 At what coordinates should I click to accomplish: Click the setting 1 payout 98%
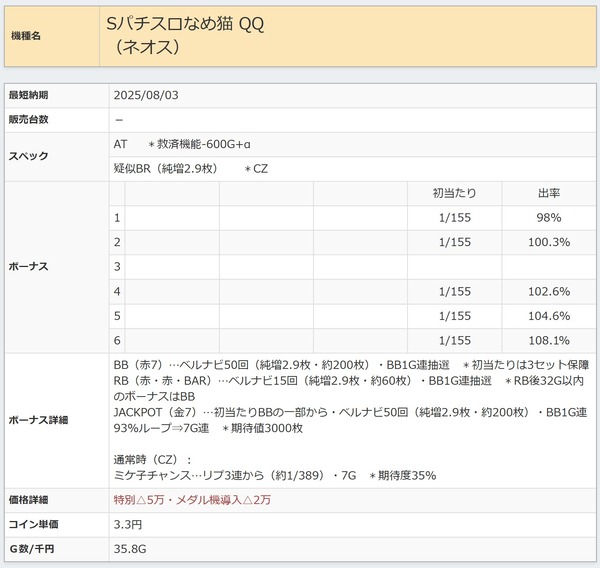pyautogui.click(x=549, y=218)
